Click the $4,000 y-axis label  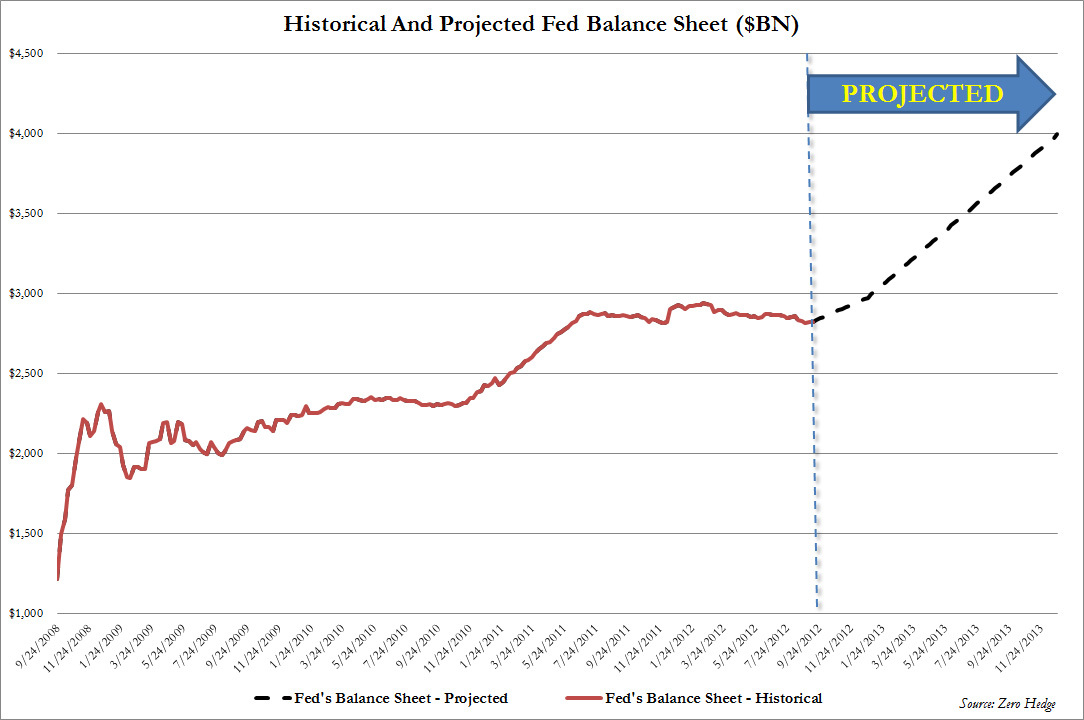[26, 133]
